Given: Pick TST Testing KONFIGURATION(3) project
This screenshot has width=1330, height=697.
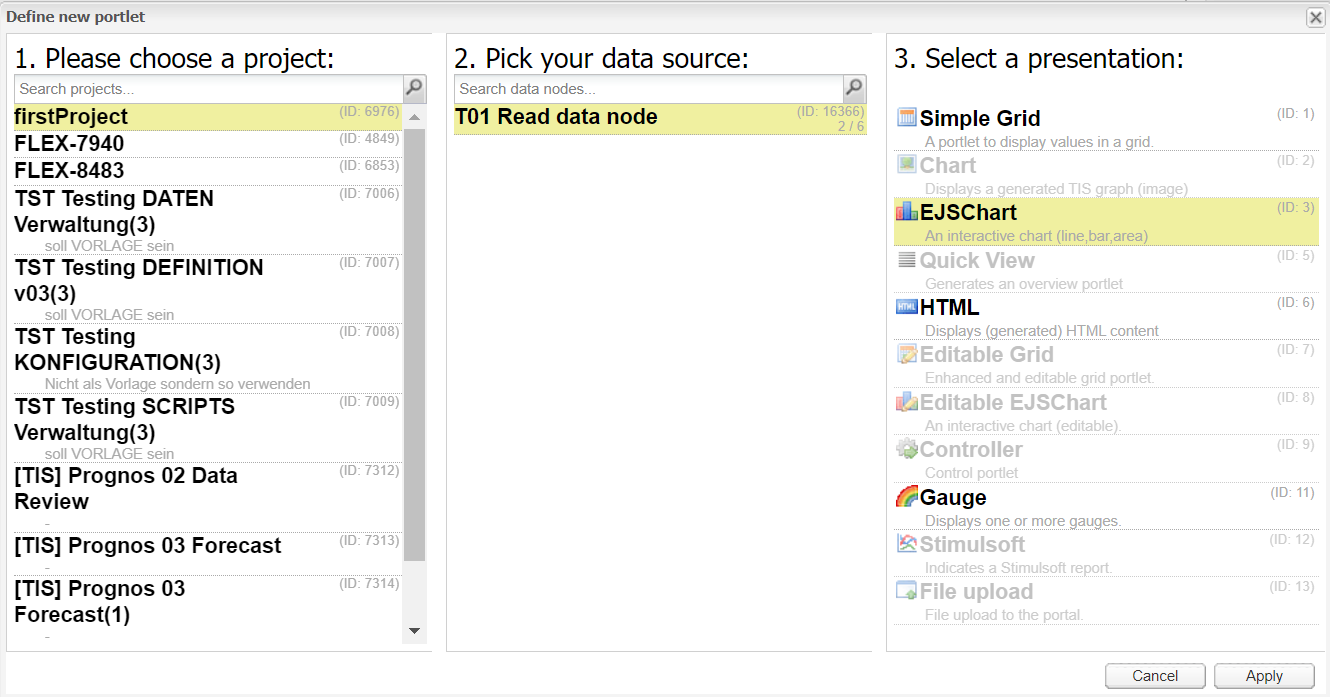Looking at the screenshot, I should [208, 358].
